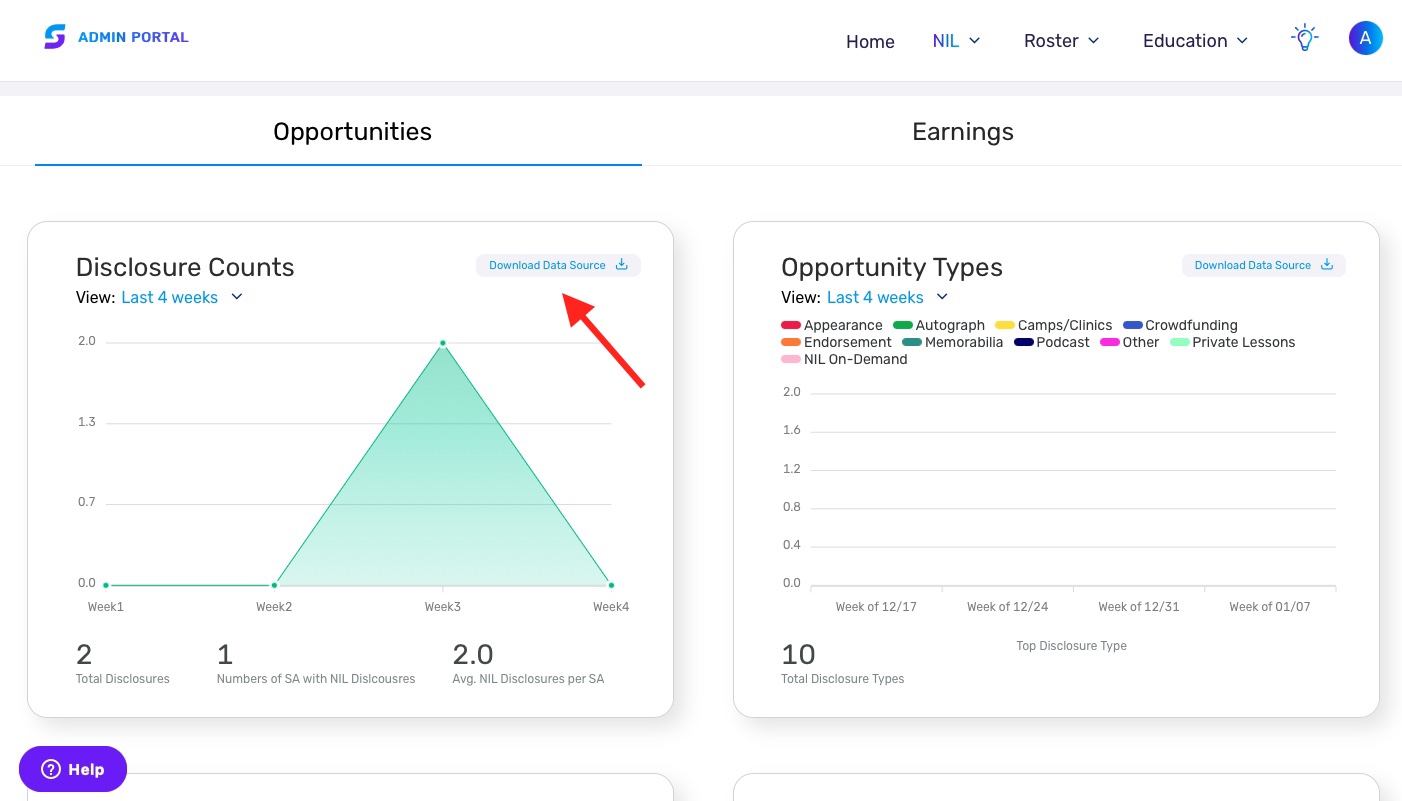
Task: Click the ADMIN PORTAL title text
Action: pyautogui.click(x=133, y=37)
